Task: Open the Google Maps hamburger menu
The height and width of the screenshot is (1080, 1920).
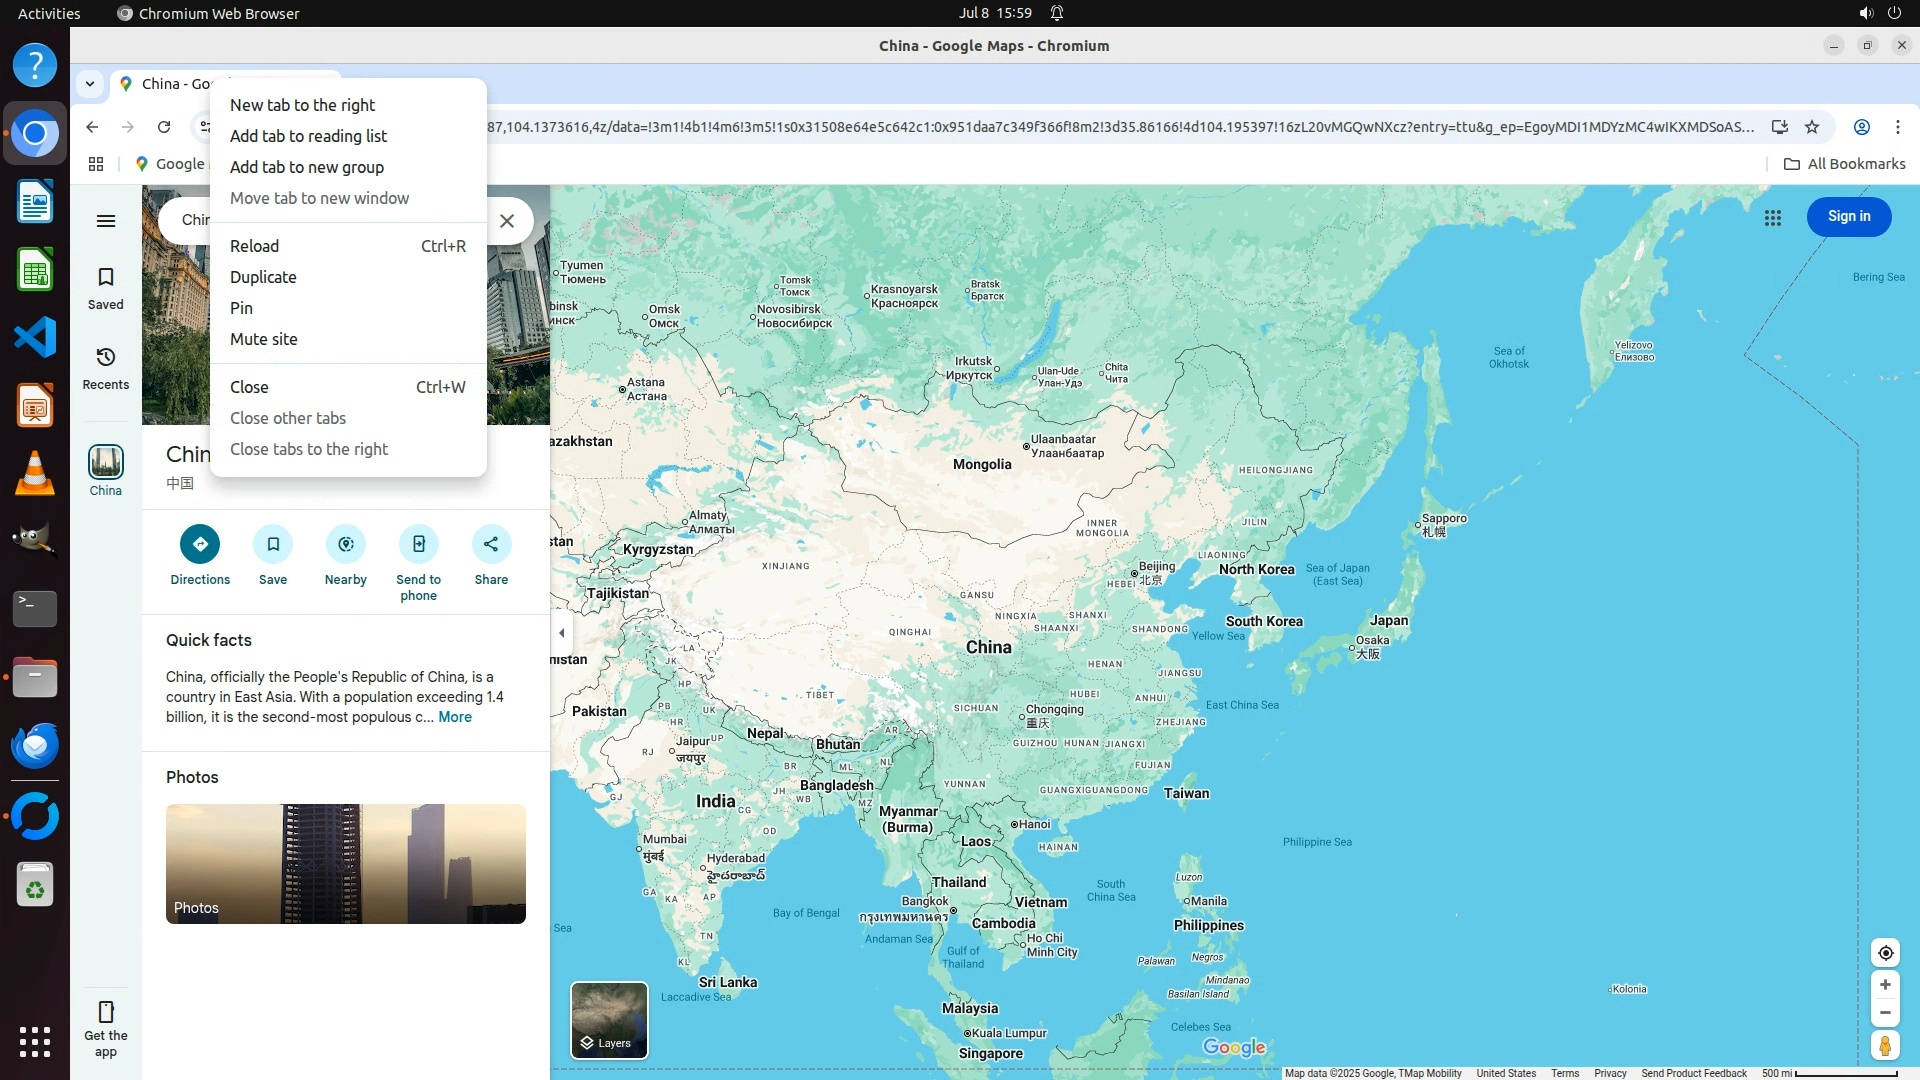Action: click(x=106, y=221)
